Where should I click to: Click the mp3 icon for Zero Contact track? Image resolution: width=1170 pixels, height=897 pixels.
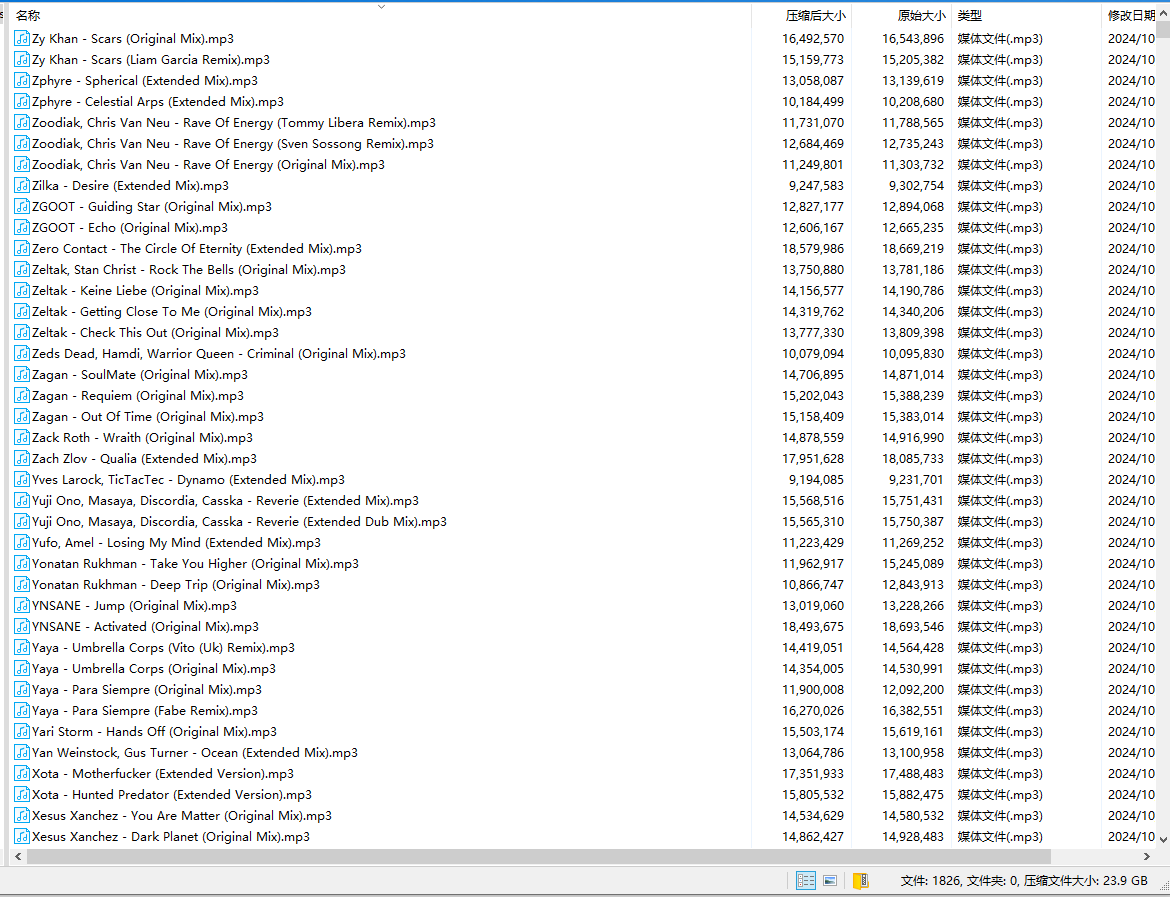point(22,249)
